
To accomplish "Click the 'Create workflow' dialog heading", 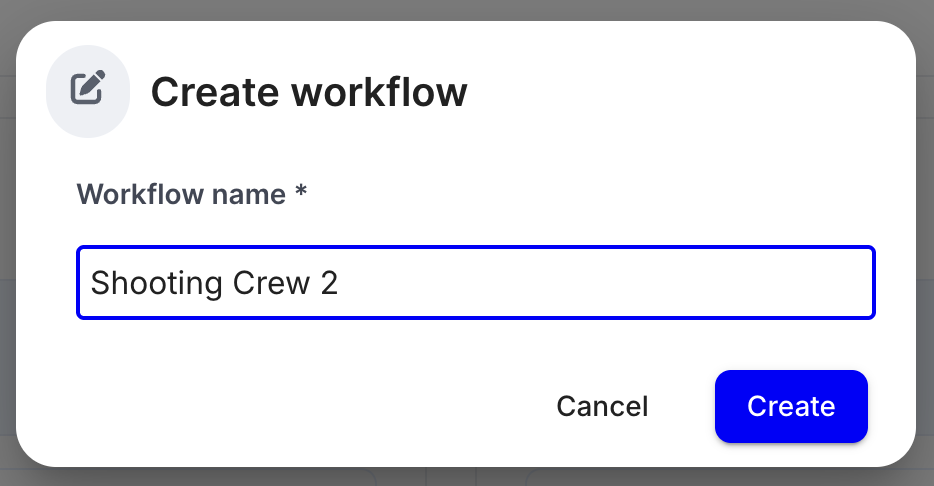I will tap(309, 92).
